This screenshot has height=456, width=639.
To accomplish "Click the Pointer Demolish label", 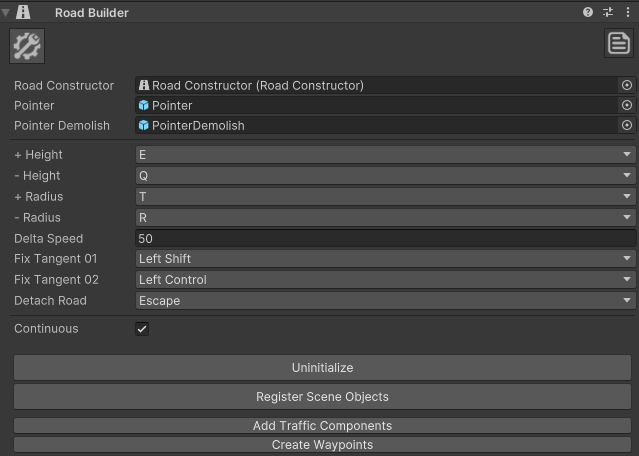I will 62,126.
